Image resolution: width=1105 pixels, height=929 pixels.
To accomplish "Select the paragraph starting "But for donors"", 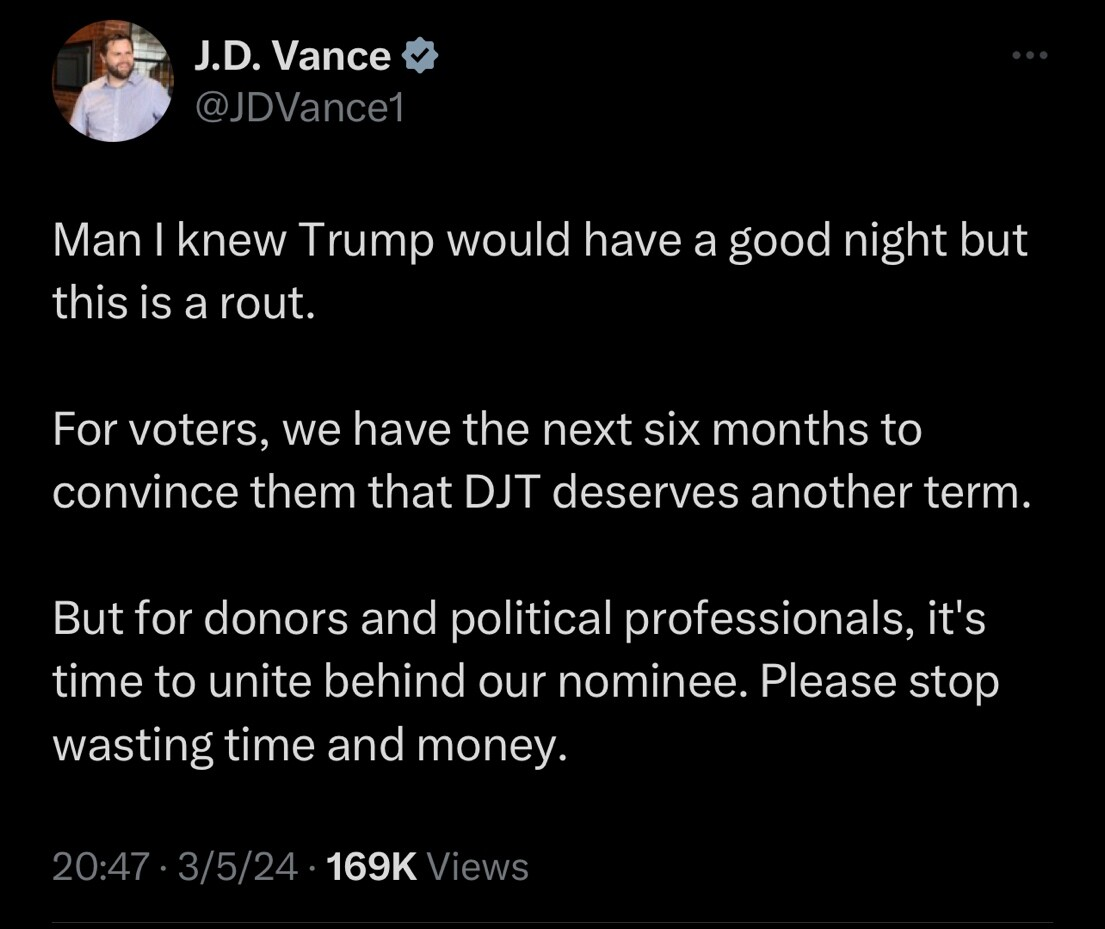I will pyautogui.click(x=526, y=681).
